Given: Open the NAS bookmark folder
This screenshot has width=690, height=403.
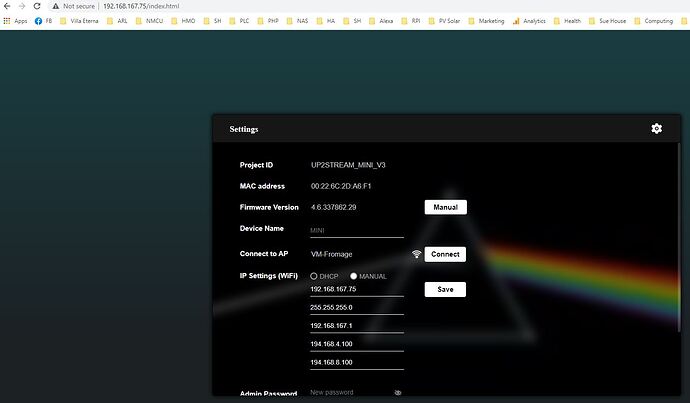Looking at the screenshot, I should (x=297, y=21).
